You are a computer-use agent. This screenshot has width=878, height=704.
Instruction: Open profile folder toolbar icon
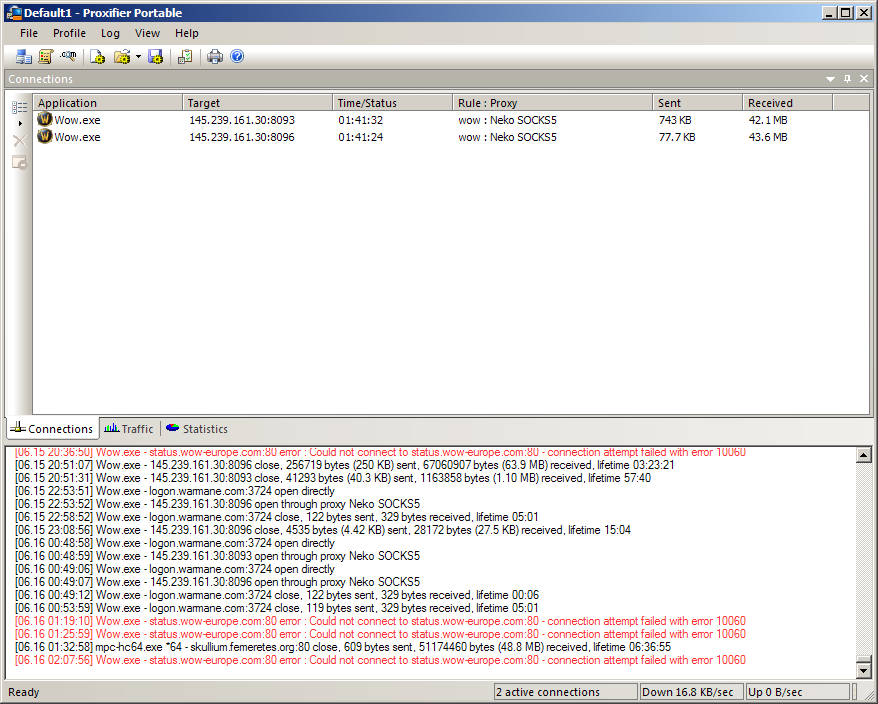pos(122,57)
